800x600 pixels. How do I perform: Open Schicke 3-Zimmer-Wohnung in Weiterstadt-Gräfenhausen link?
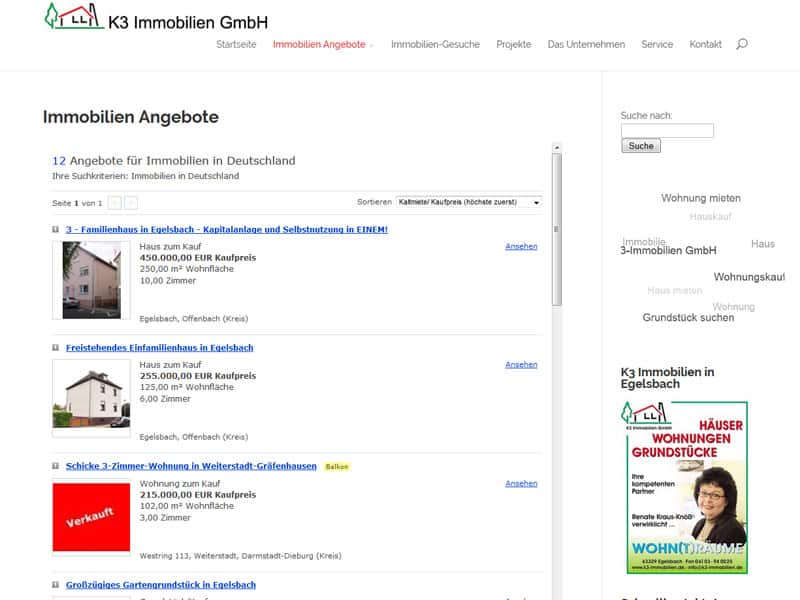(191, 466)
